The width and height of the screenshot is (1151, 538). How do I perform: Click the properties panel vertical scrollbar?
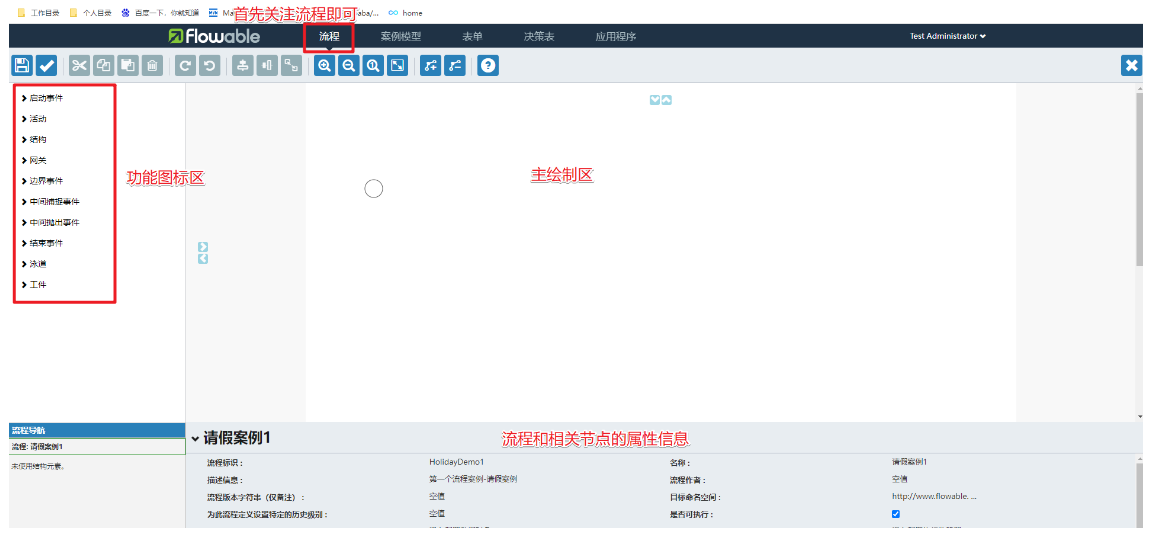click(x=1139, y=494)
